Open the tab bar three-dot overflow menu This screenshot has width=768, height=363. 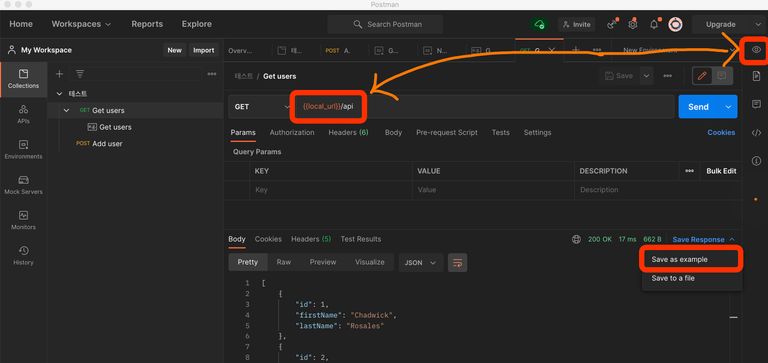[x=597, y=50]
